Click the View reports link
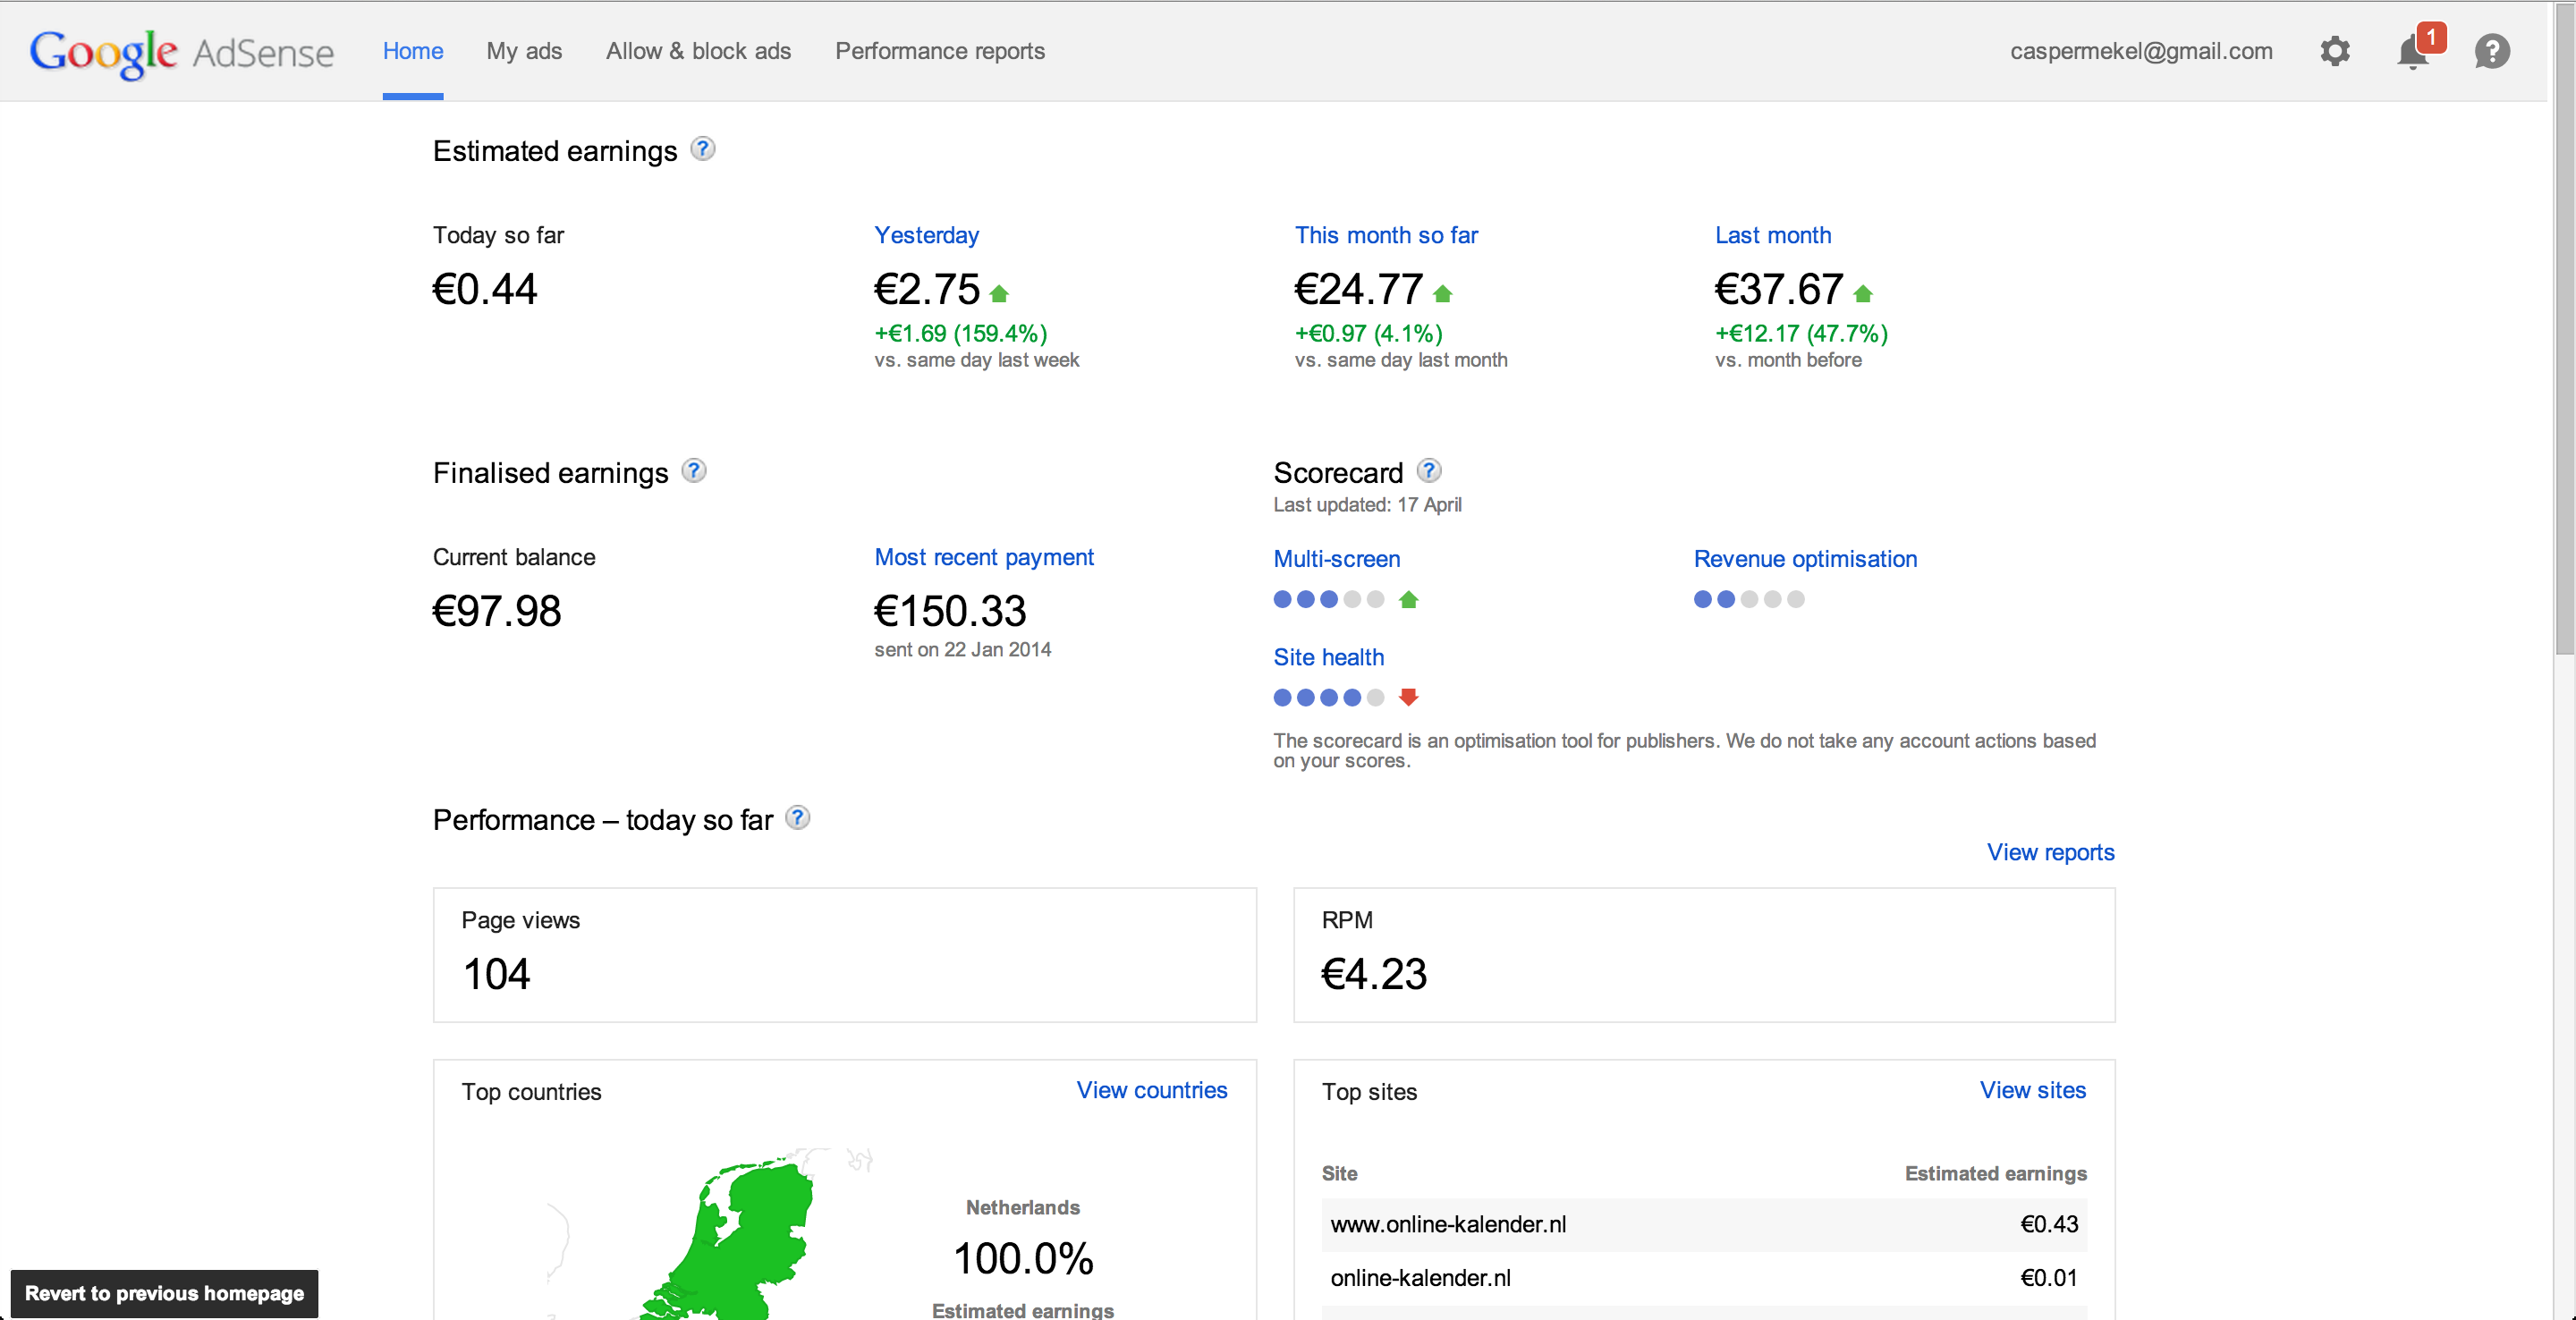 point(2050,852)
